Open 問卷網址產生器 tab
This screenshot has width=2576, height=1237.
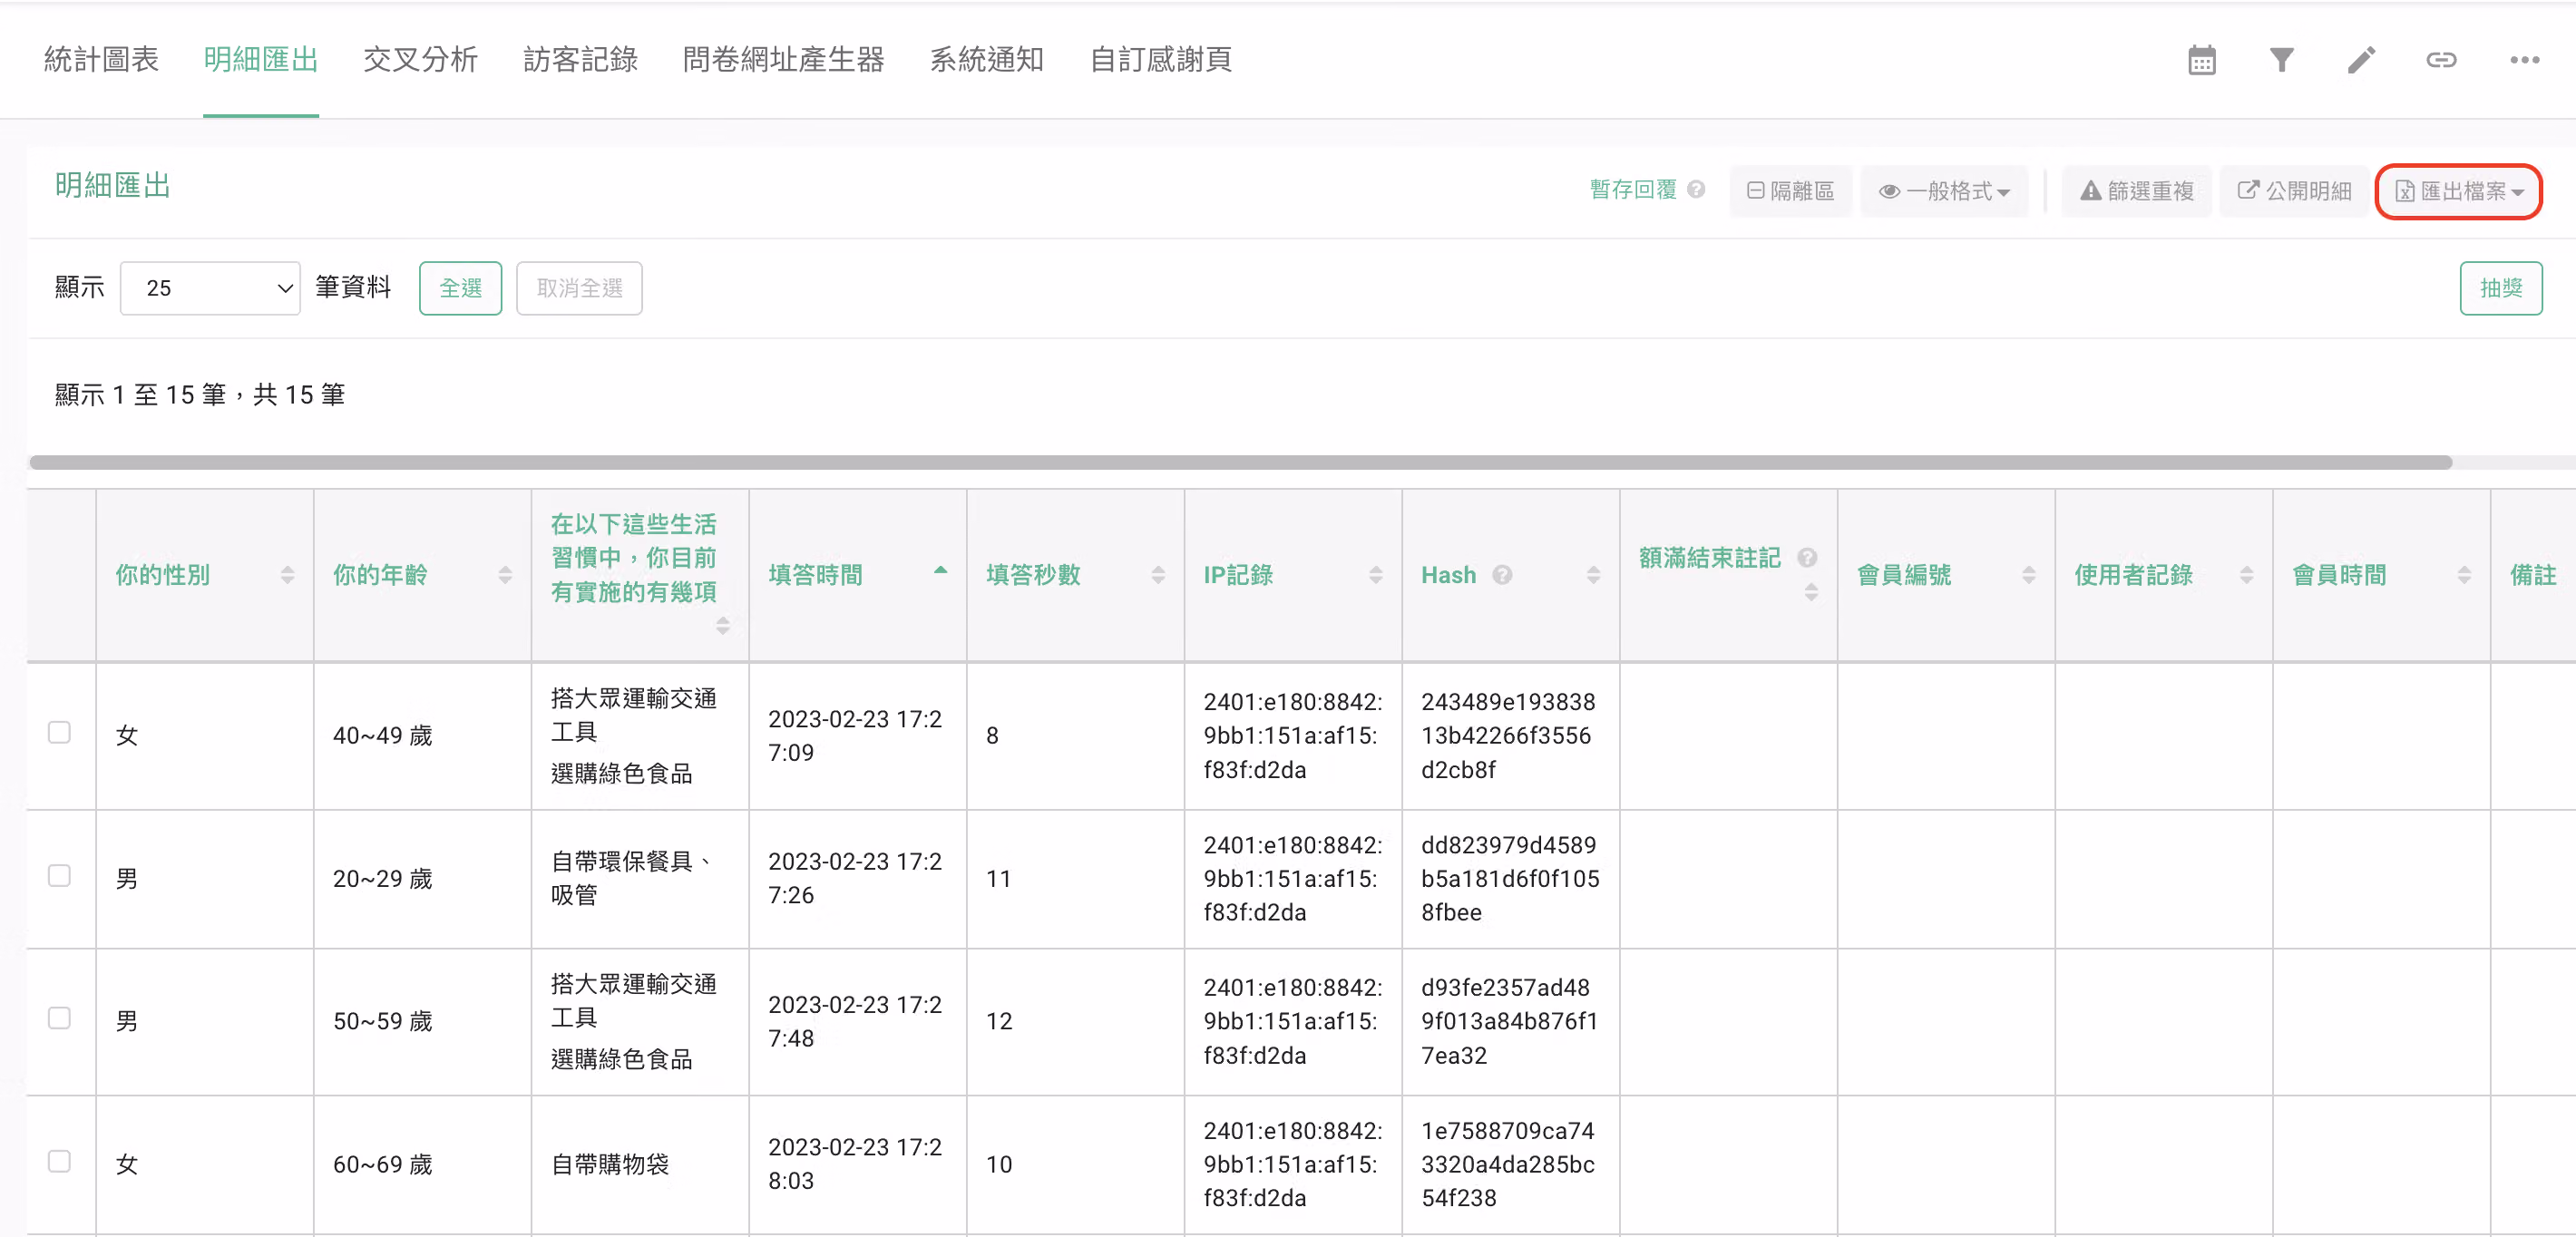783,60
